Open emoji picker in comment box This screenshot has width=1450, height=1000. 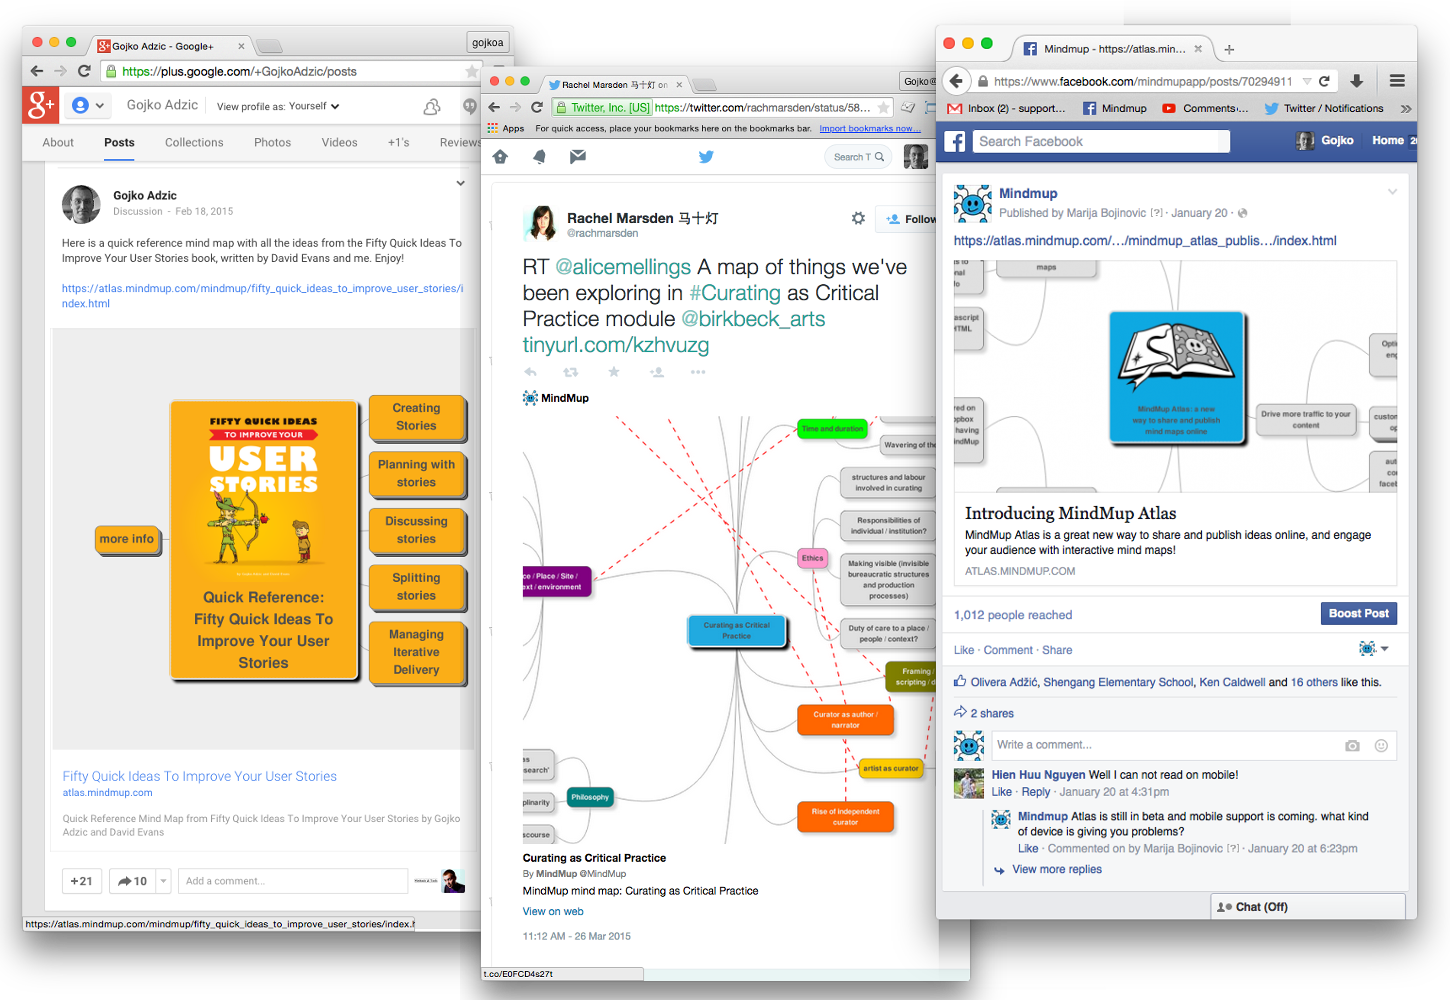(1381, 745)
